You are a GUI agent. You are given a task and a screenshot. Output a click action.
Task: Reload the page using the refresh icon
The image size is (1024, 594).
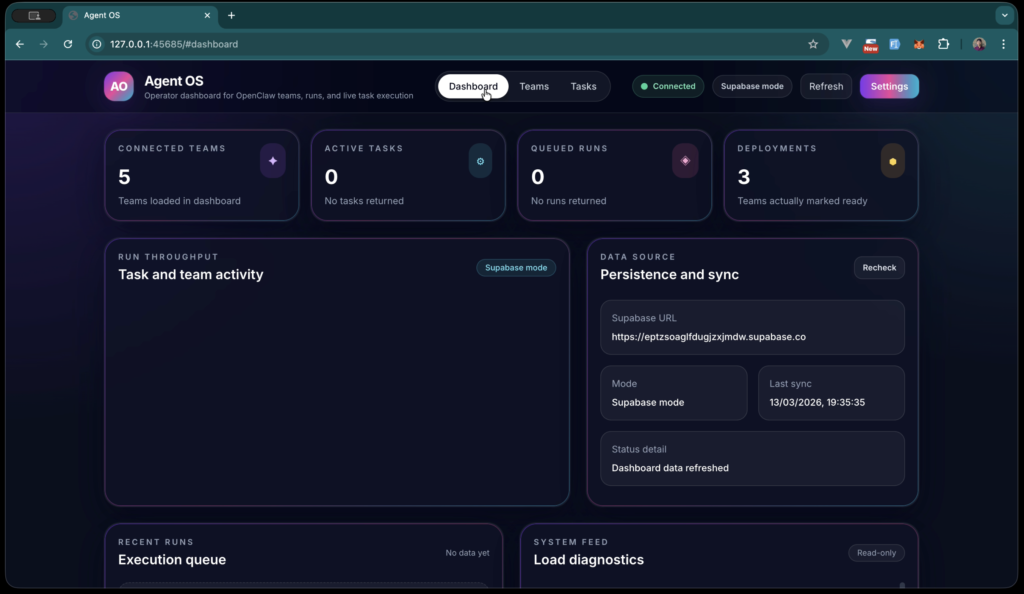pyautogui.click(x=67, y=44)
